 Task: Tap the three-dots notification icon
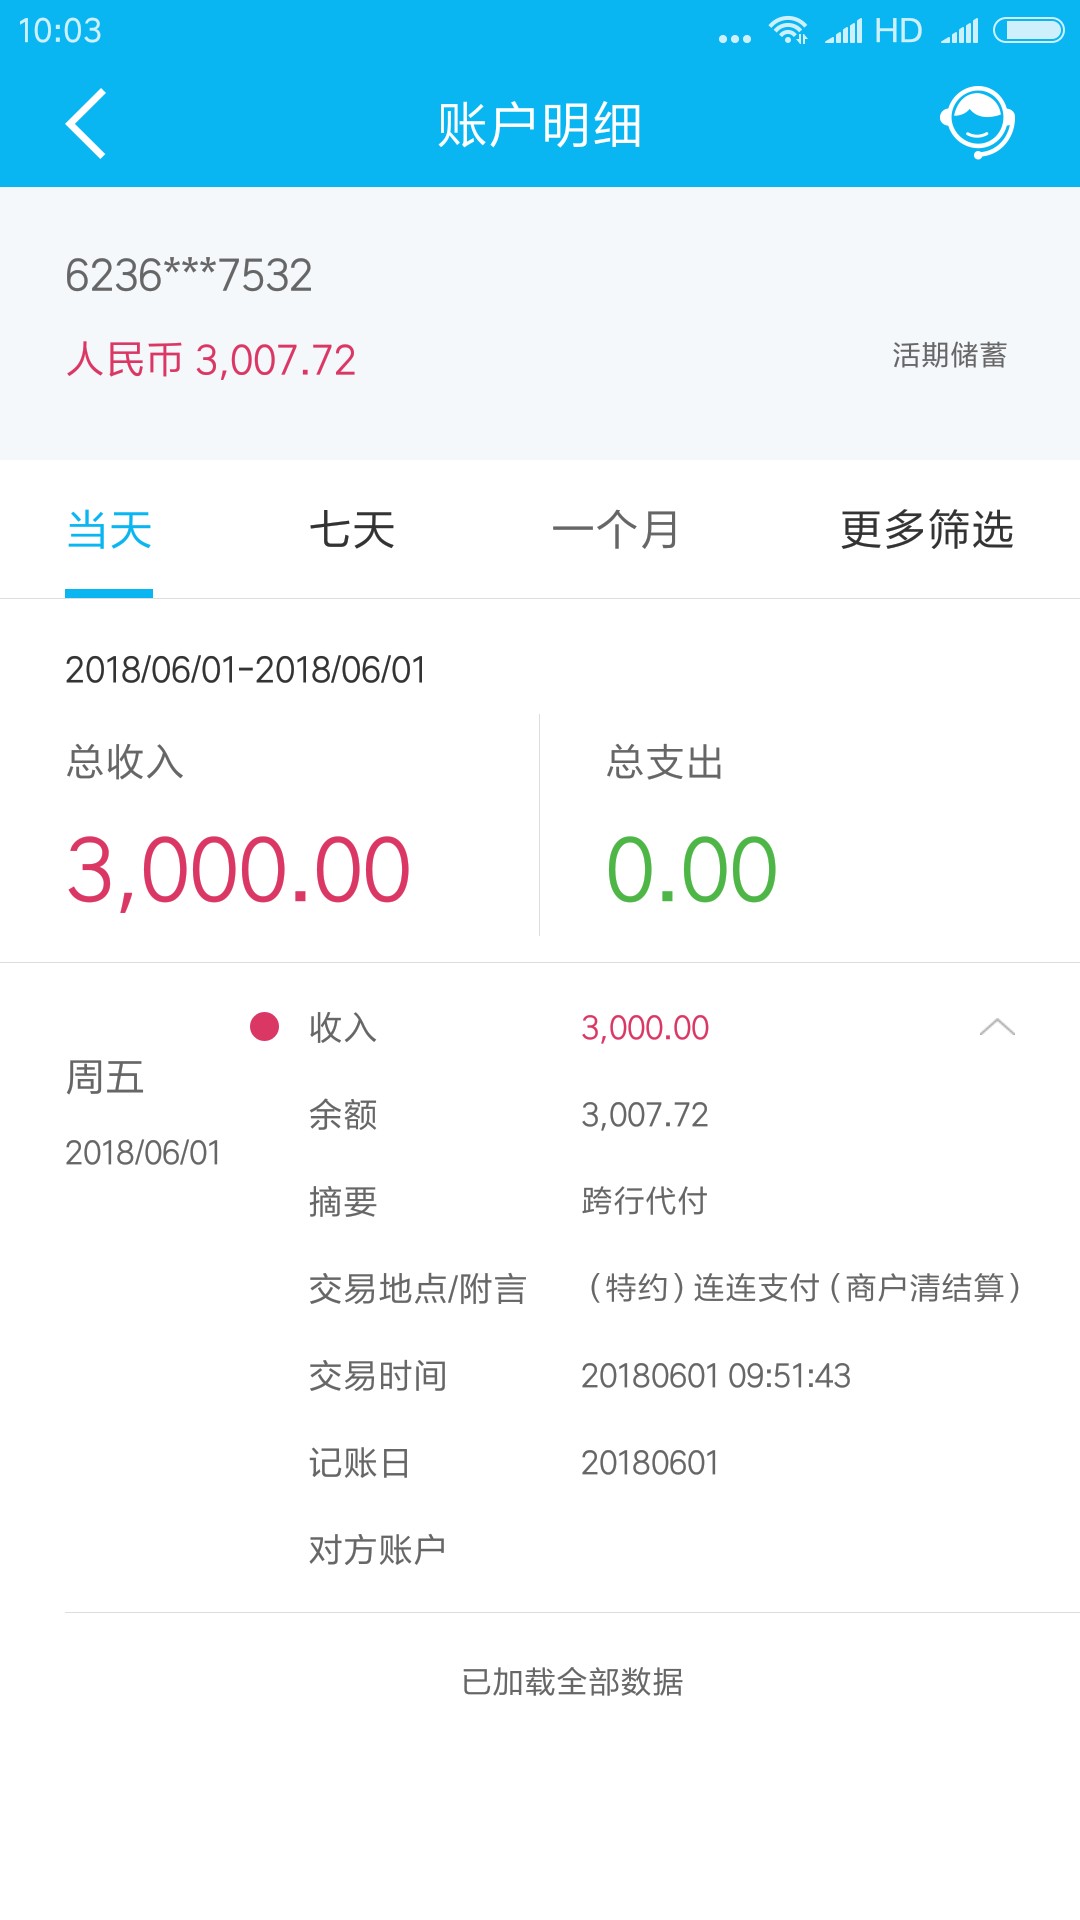[x=735, y=39]
